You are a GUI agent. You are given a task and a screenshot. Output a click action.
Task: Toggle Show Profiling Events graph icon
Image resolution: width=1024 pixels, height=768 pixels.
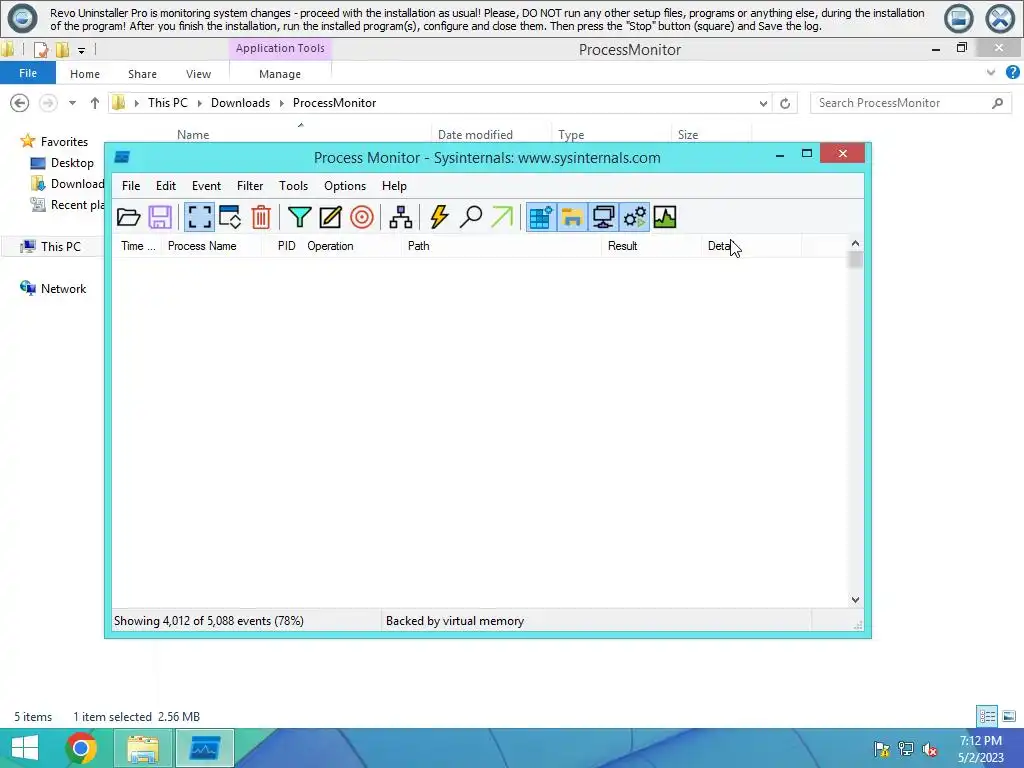(x=665, y=217)
